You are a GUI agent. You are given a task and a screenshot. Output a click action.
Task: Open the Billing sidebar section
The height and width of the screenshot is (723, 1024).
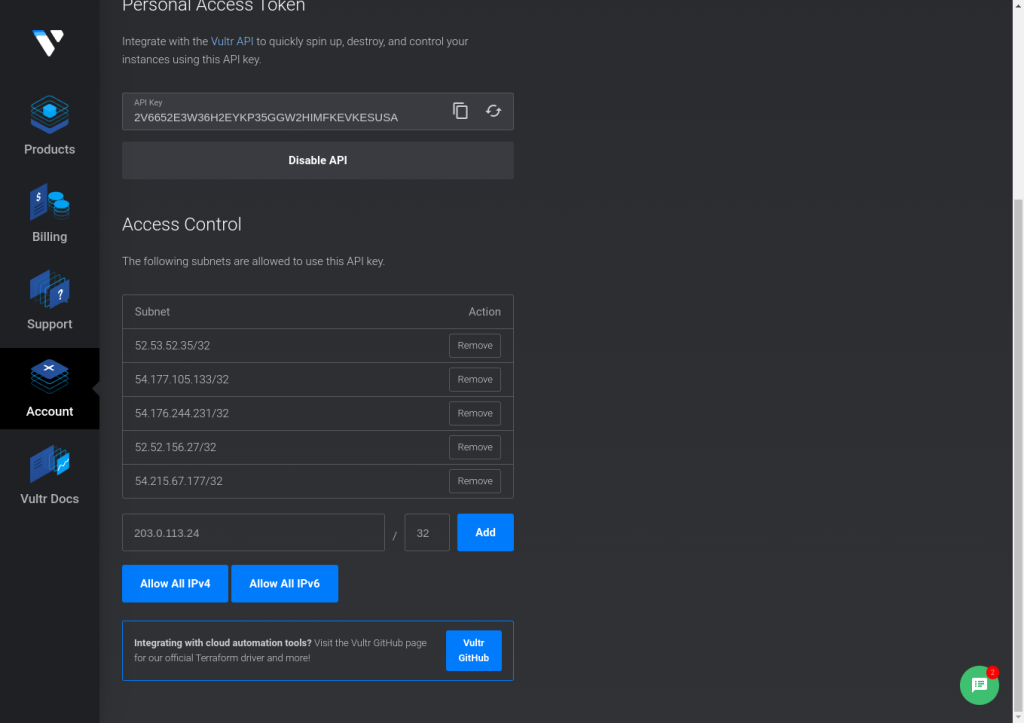click(x=49, y=213)
